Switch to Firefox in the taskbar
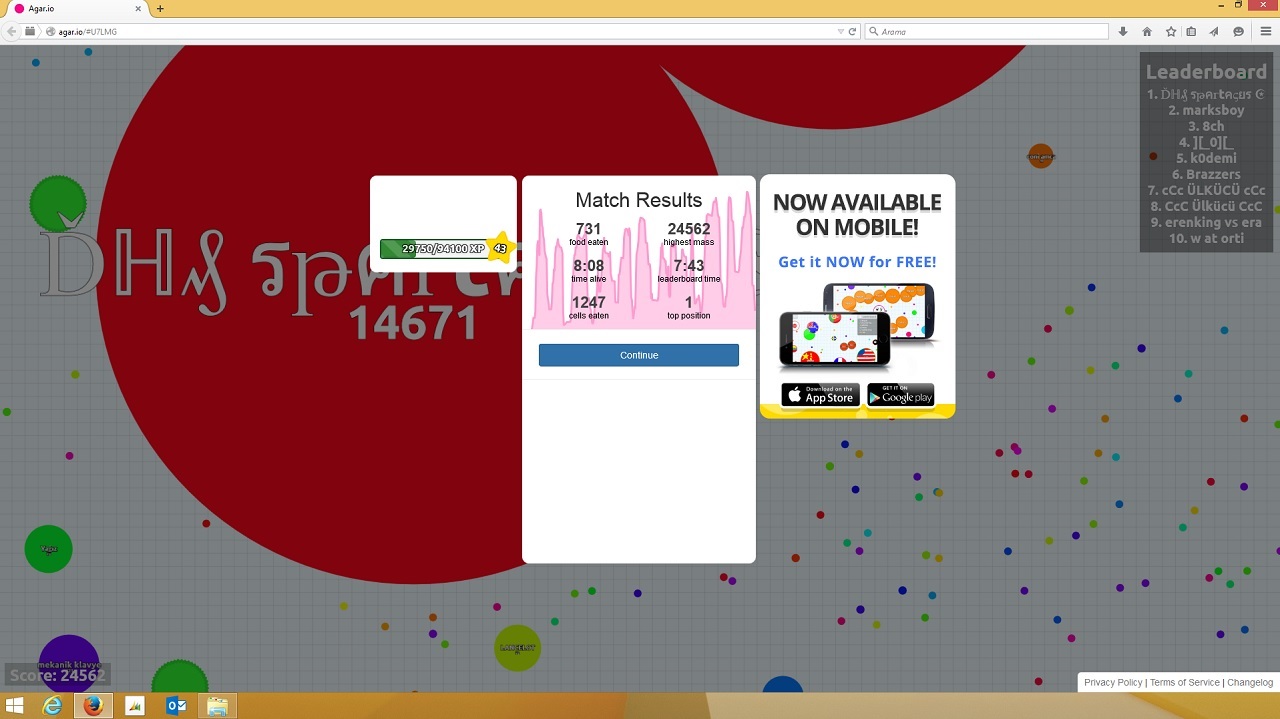This screenshot has height=719, width=1280. point(93,706)
